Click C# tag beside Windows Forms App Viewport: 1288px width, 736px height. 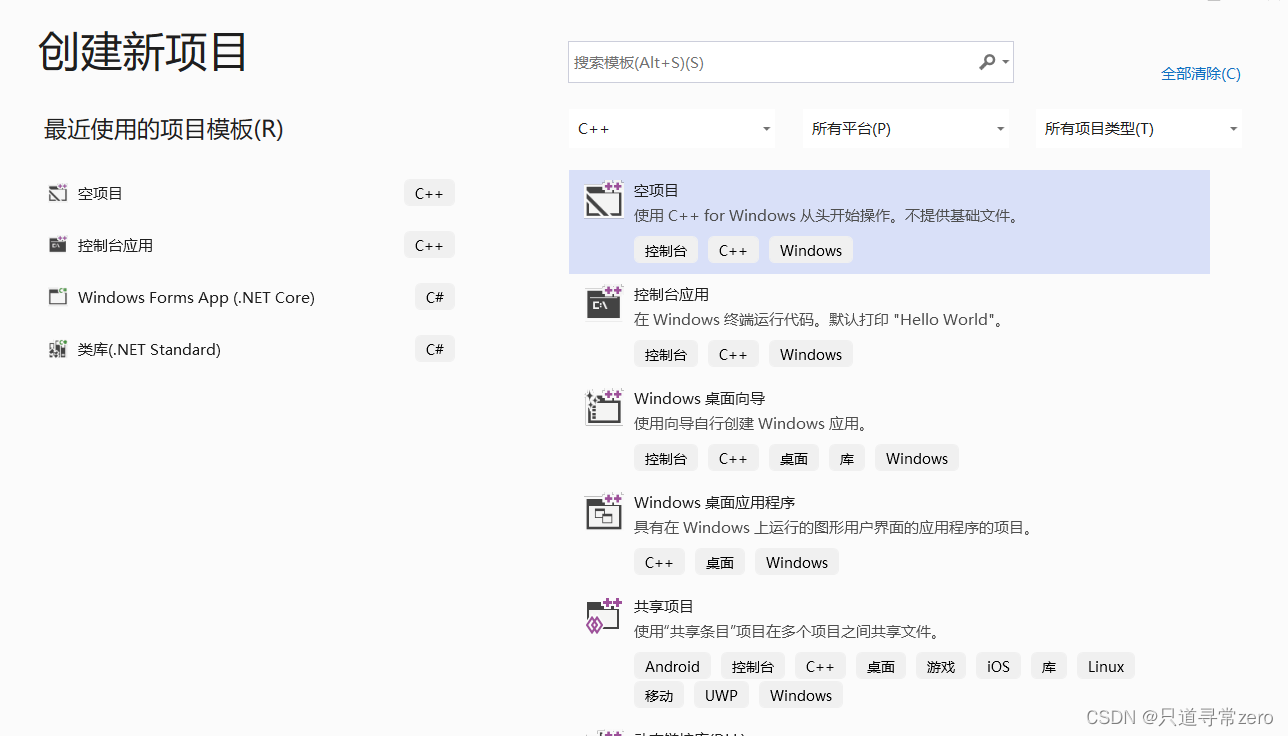435,297
